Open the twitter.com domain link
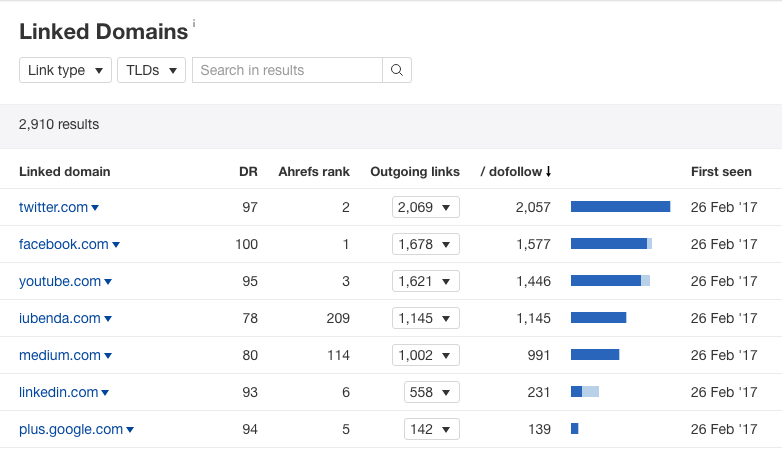Viewport: 782px width, 449px height. (53, 207)
